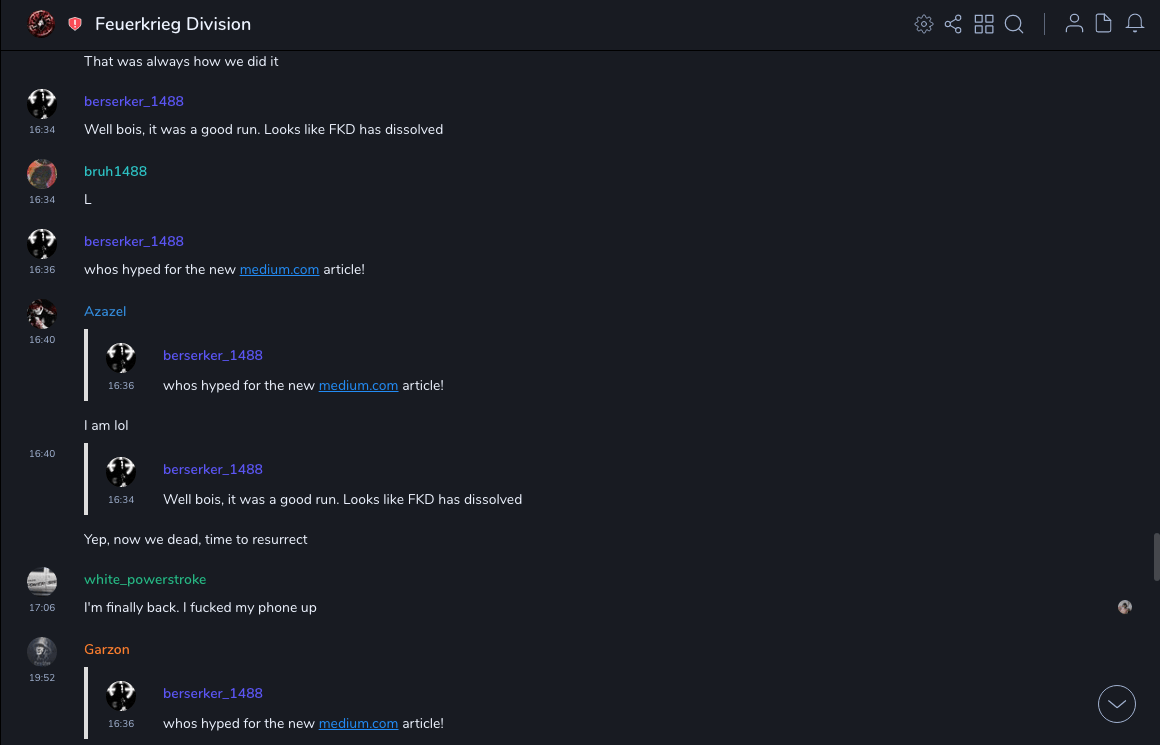This screenshot has height=745, width=1160.
Task: Click the search magnifier icon
Action: tap(1014, 24)
